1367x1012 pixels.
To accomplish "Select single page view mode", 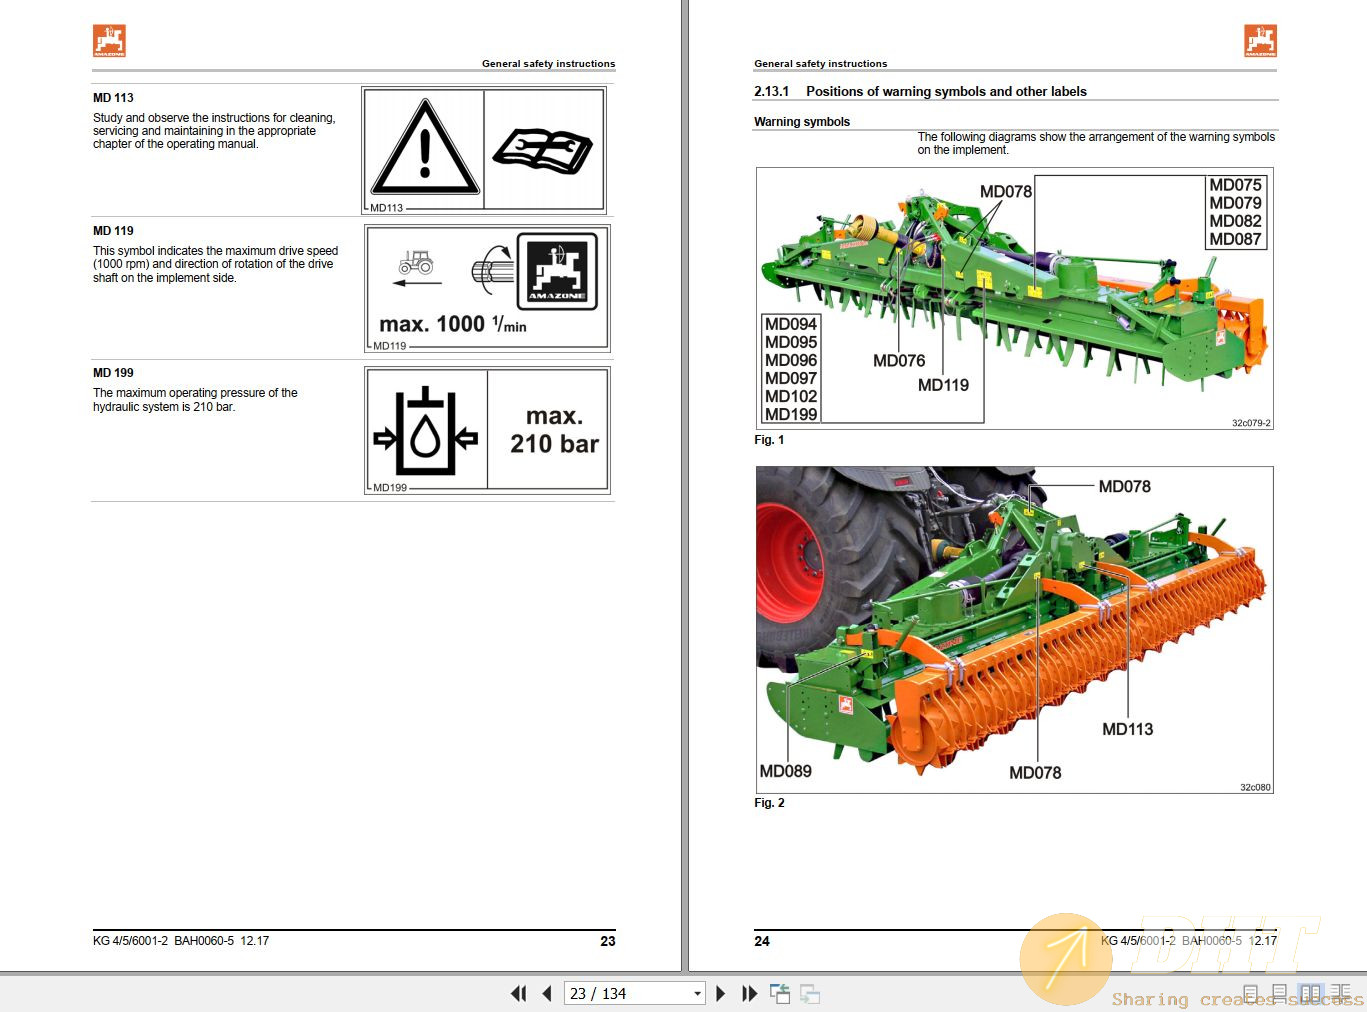I will click(x=1251, y=993).
